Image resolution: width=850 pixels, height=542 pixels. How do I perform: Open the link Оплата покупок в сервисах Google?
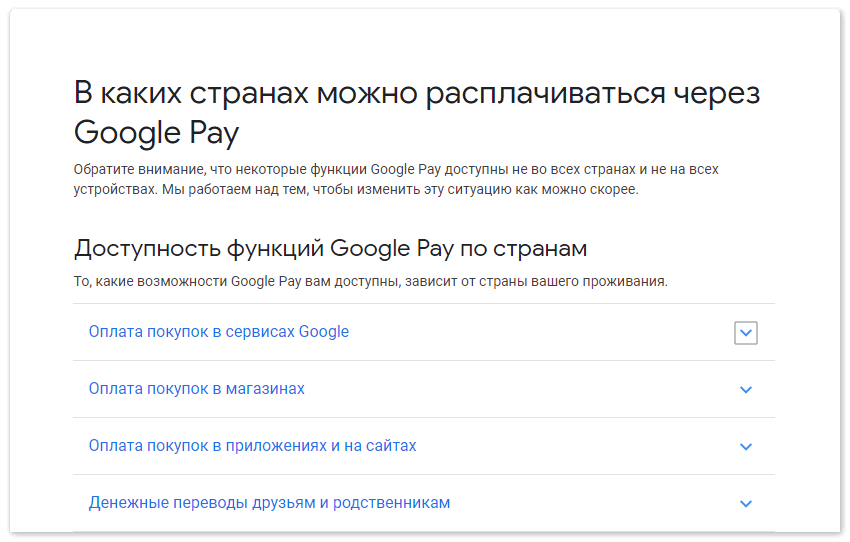pyautogui.click(x=219, y=331)
